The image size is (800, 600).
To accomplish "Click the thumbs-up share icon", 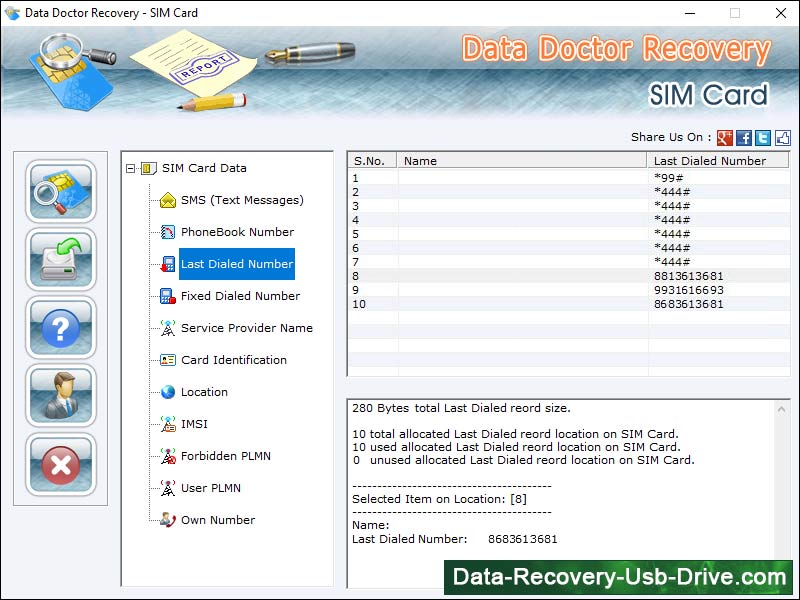I will (782, 138).
